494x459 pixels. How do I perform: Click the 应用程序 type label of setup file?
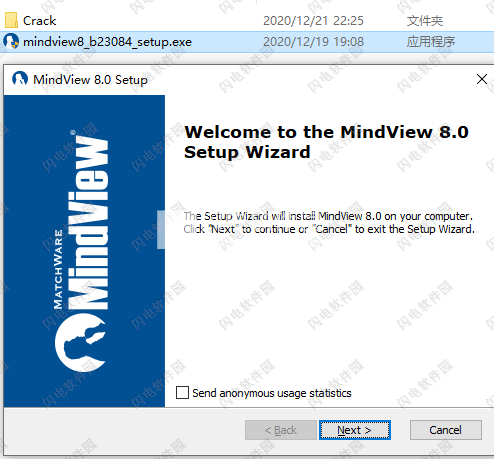pyautogui.click(x=431, y=42)
